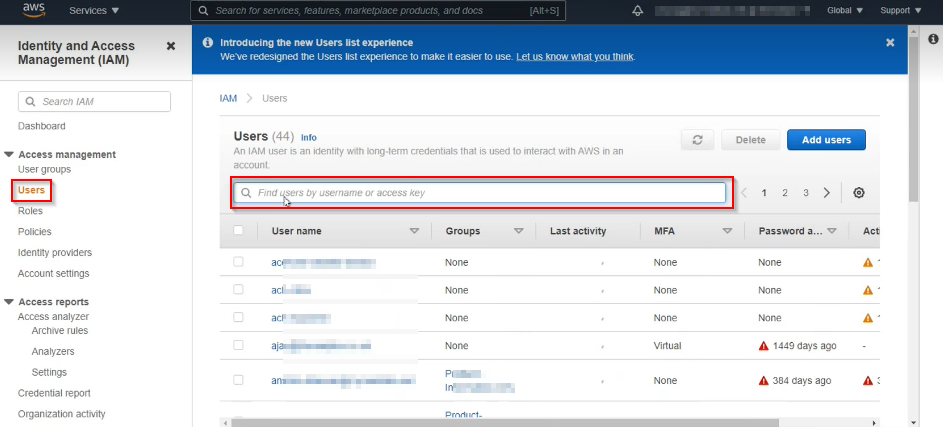The image size is (943, 427).
Task: Click page 1 in the pagination
Action: 764,193
